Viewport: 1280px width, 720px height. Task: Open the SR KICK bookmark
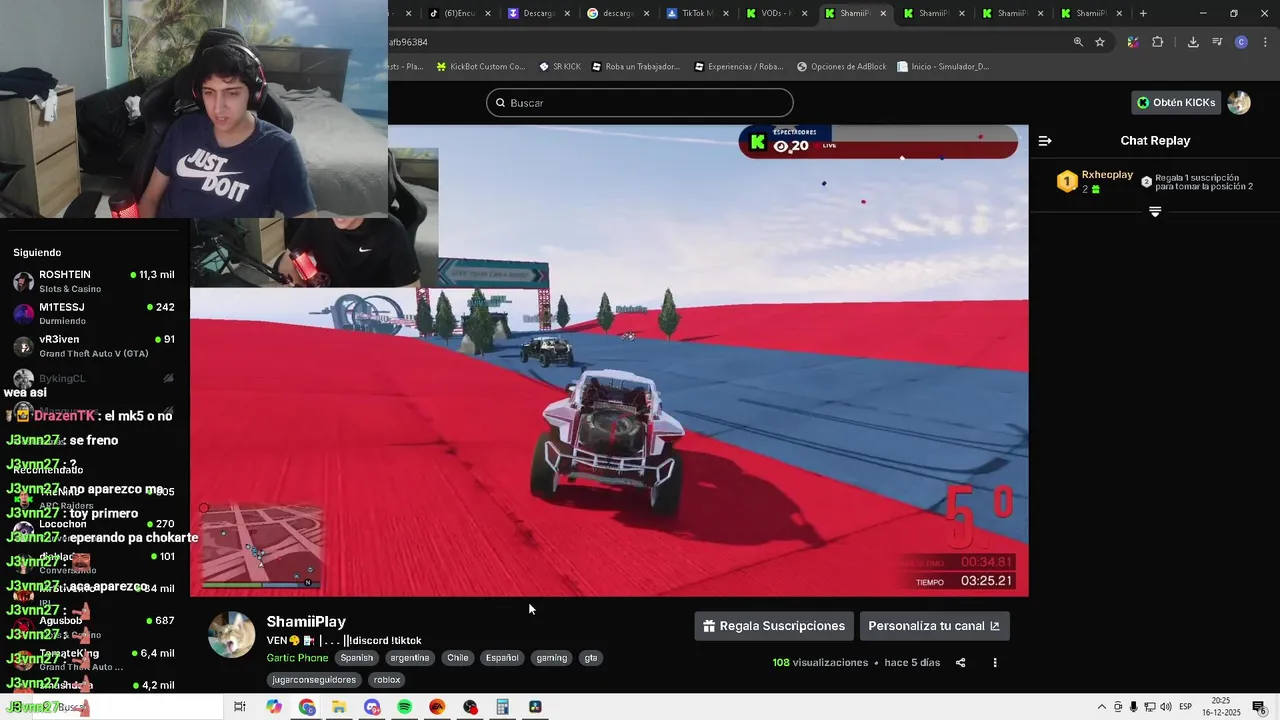click(559, 67)
